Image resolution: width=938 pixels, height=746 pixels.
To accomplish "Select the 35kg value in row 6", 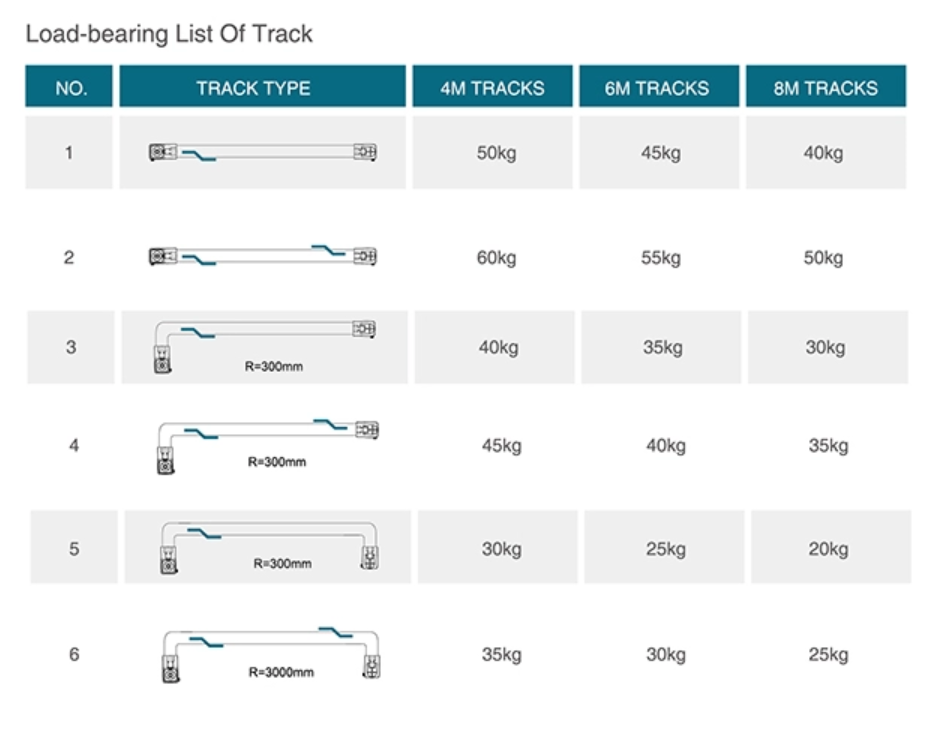I will click(501, 654).
